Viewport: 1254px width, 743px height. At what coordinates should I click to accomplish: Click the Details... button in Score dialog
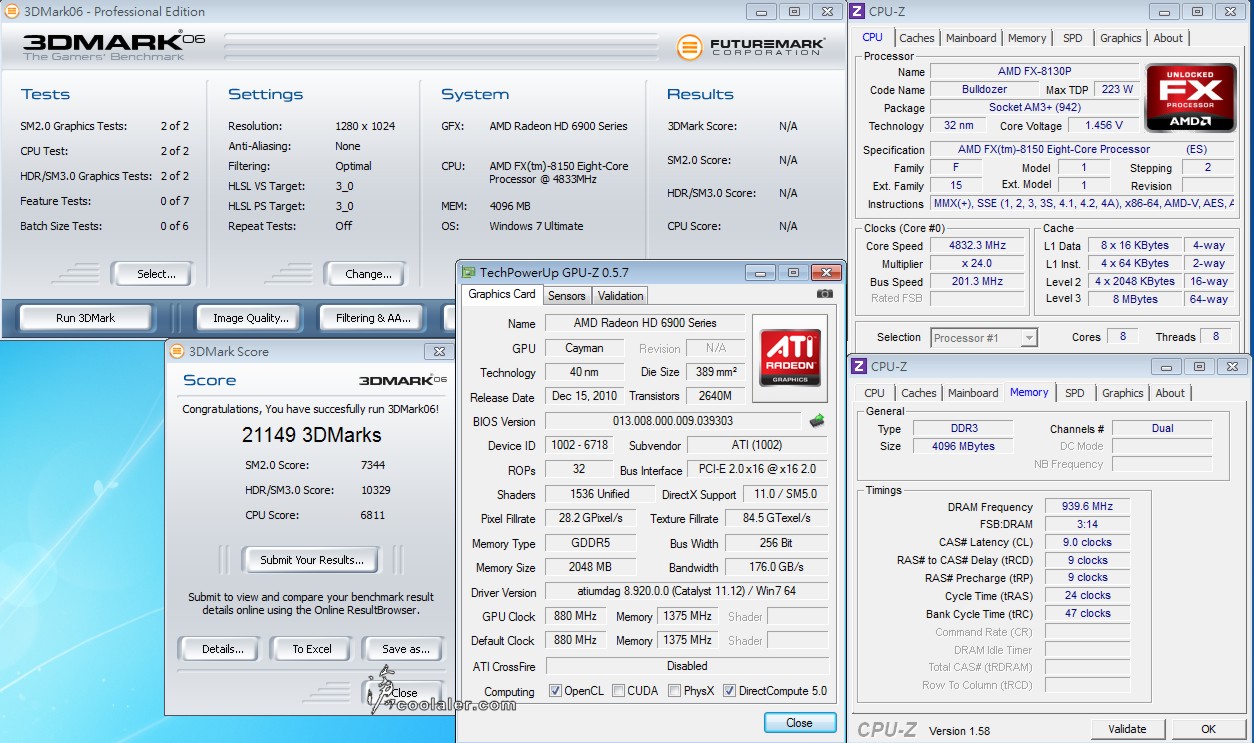click(222, 649)
